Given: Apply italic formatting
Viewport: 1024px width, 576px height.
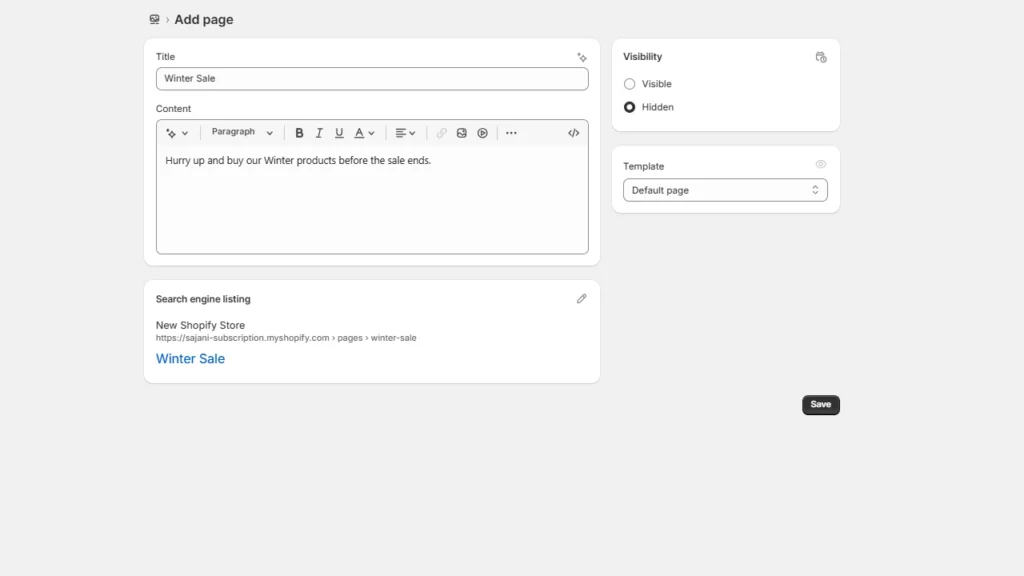Looking at the screenshot, I should click(319, 132).
